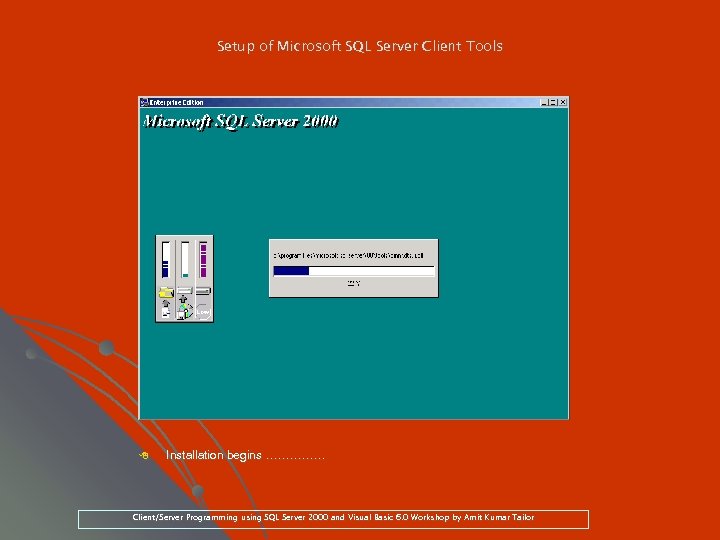Click the file path text being copied
Viewport: 720px width, 540px height.
click(348, 255)
